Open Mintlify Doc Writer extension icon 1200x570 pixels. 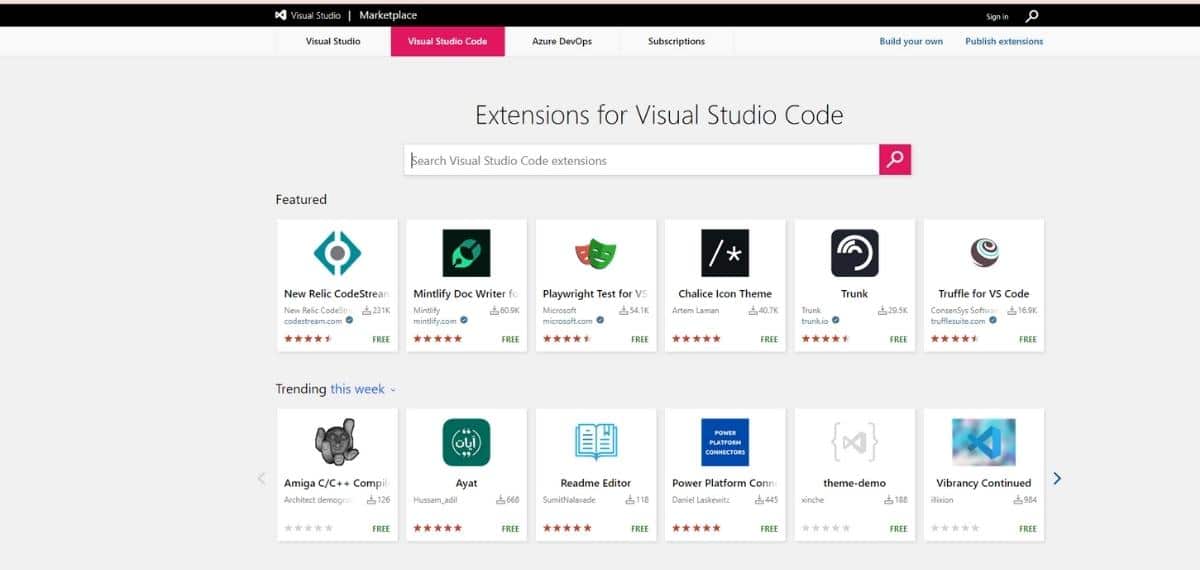click(466, 253)
